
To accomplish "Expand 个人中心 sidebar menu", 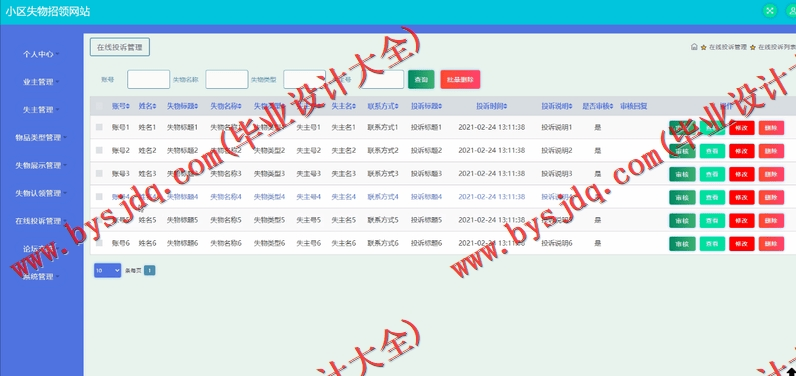I will 41,54.
